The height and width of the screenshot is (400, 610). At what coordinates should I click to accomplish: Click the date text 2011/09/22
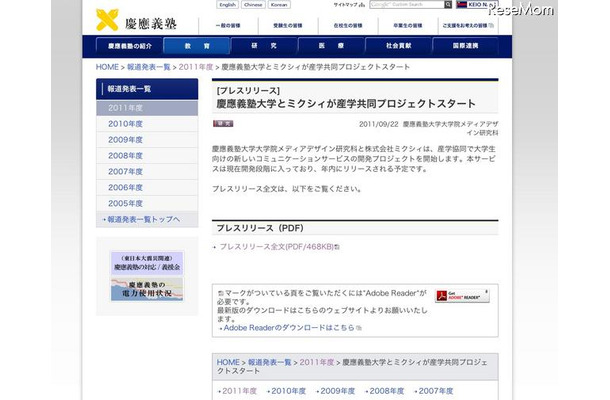(x=379, y=124)
